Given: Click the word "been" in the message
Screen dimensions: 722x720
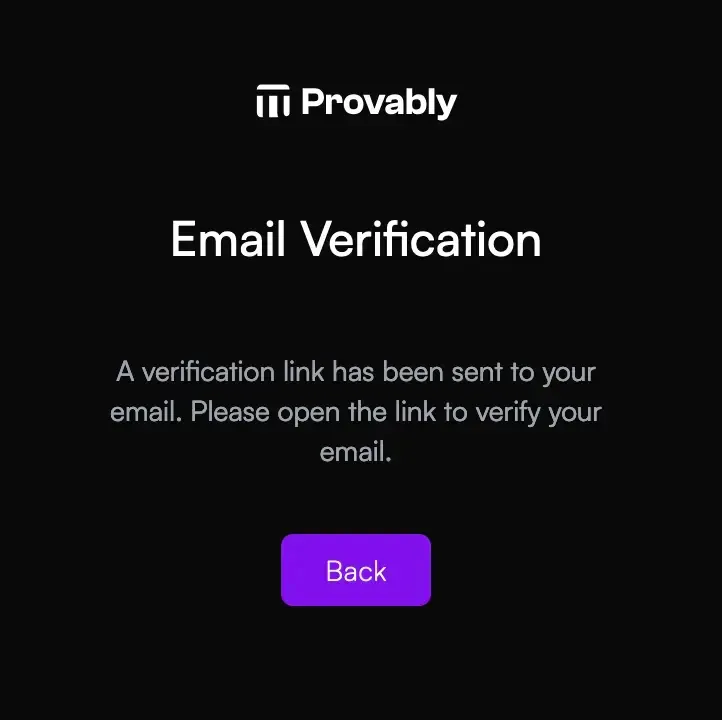Looking at the screenshot, I should (413, 372).
